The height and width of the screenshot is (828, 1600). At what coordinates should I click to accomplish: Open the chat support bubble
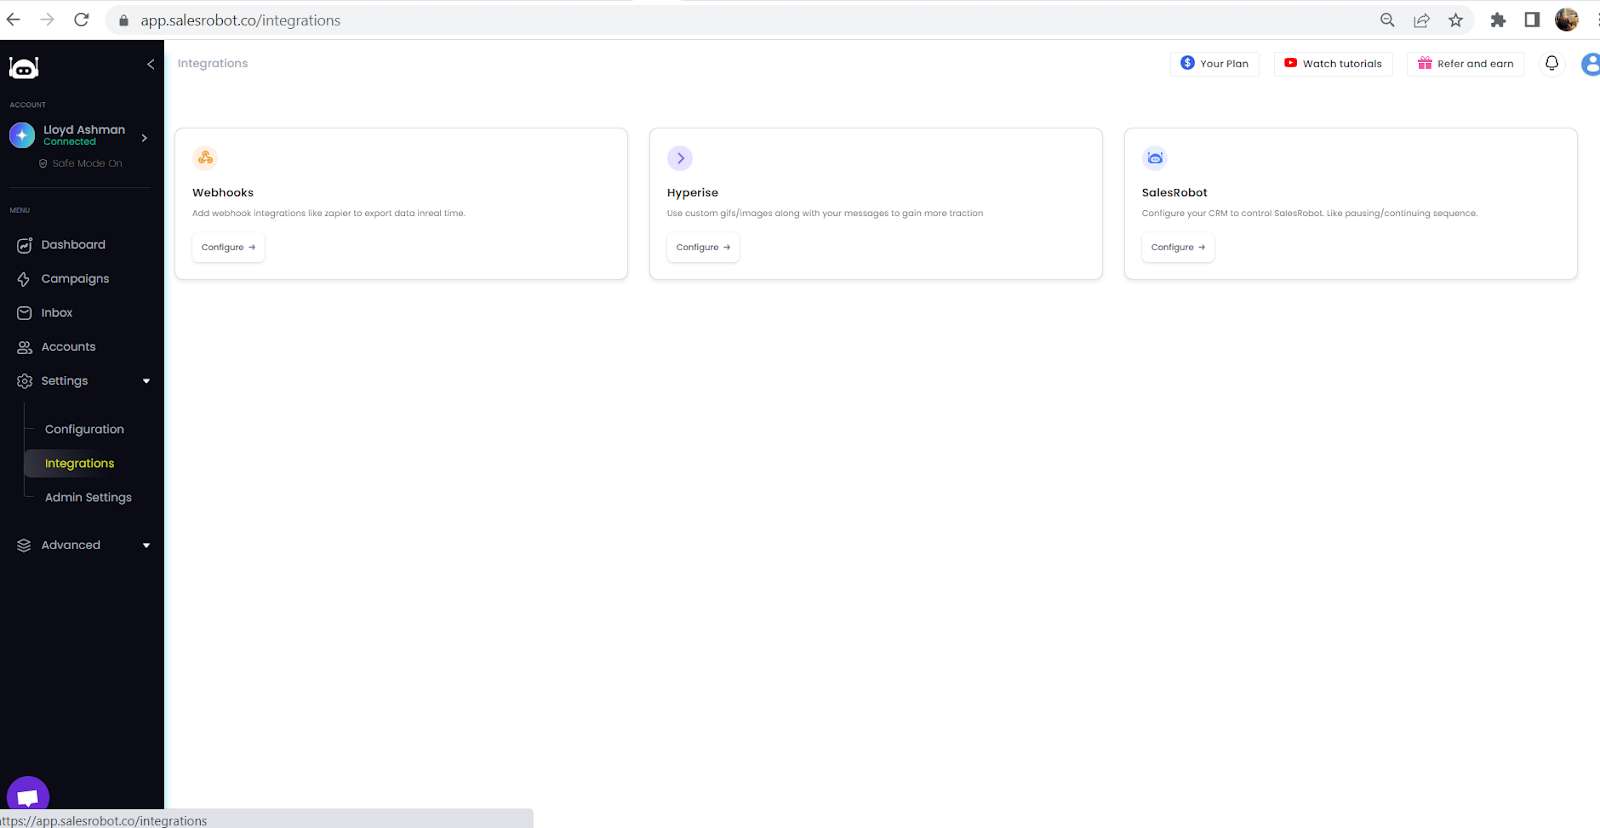tap(28, 797)
